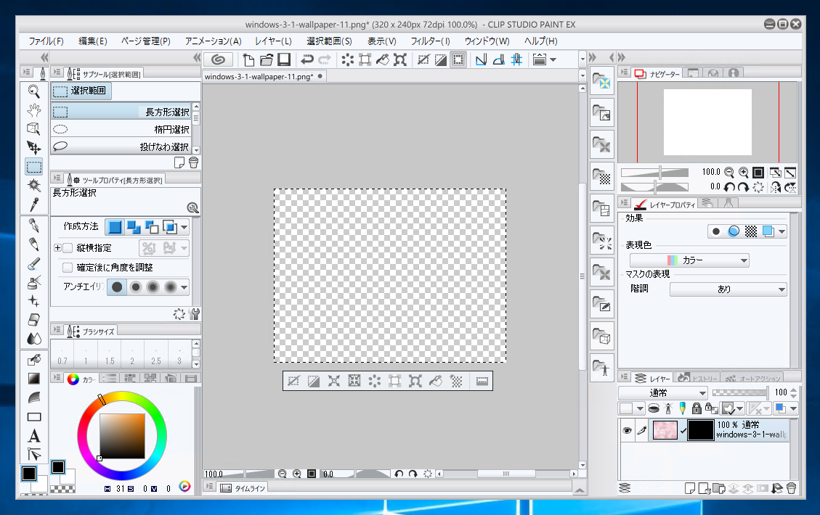Viewport: 820px width, 515px height.
Task: Click the Save toolbar icon
Action: 283,60
